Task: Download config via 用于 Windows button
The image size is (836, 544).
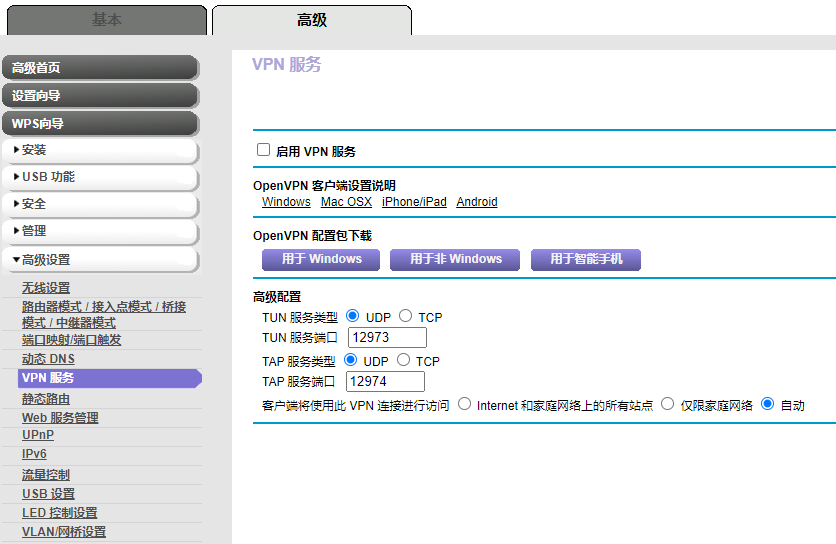Action: [321, 260]
